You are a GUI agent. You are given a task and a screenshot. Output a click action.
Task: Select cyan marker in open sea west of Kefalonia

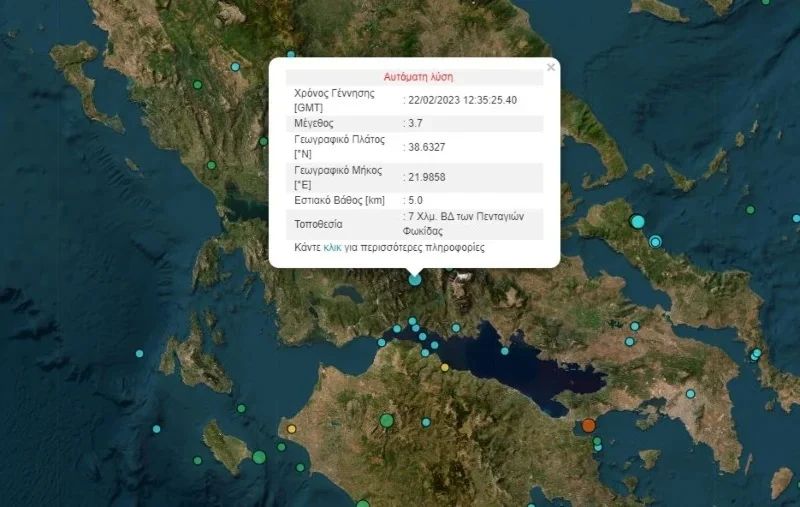click(139, 353)
